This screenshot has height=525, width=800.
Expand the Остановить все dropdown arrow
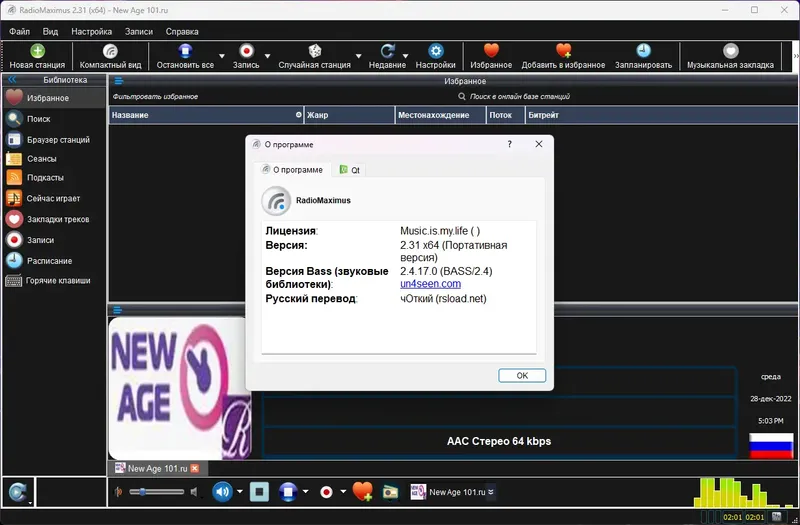coord(221,56)
